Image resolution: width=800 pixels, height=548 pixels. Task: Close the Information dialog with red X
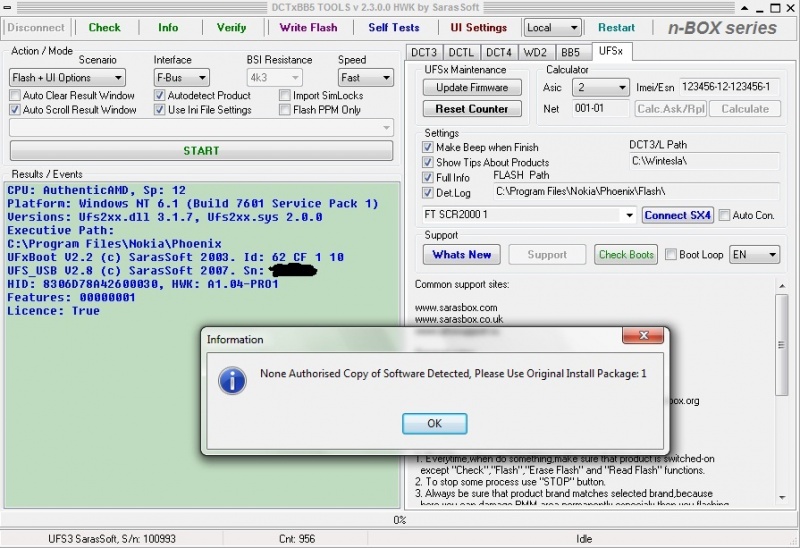[643, 335]
